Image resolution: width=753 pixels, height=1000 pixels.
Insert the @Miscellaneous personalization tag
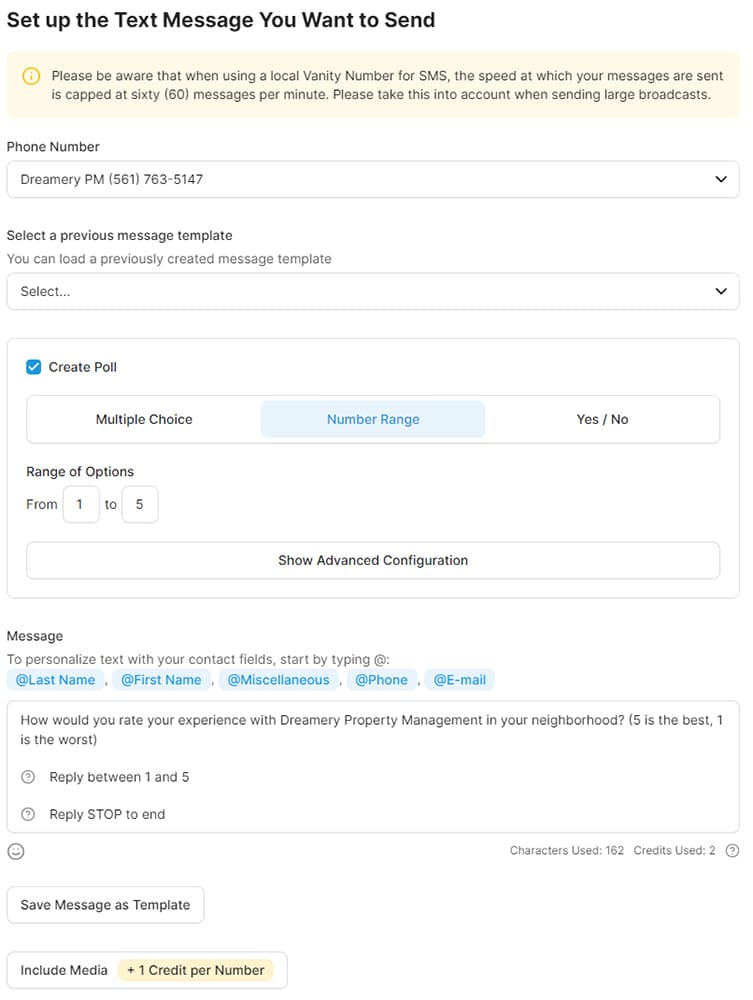click(x=278, y=680)
